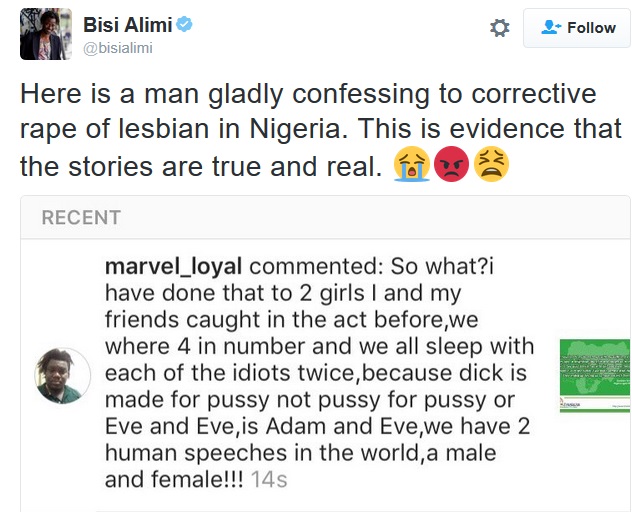The height and width of the screenshot is (512, 632).
Task: Select the RECENT header tab
Action: coord(81,217)
